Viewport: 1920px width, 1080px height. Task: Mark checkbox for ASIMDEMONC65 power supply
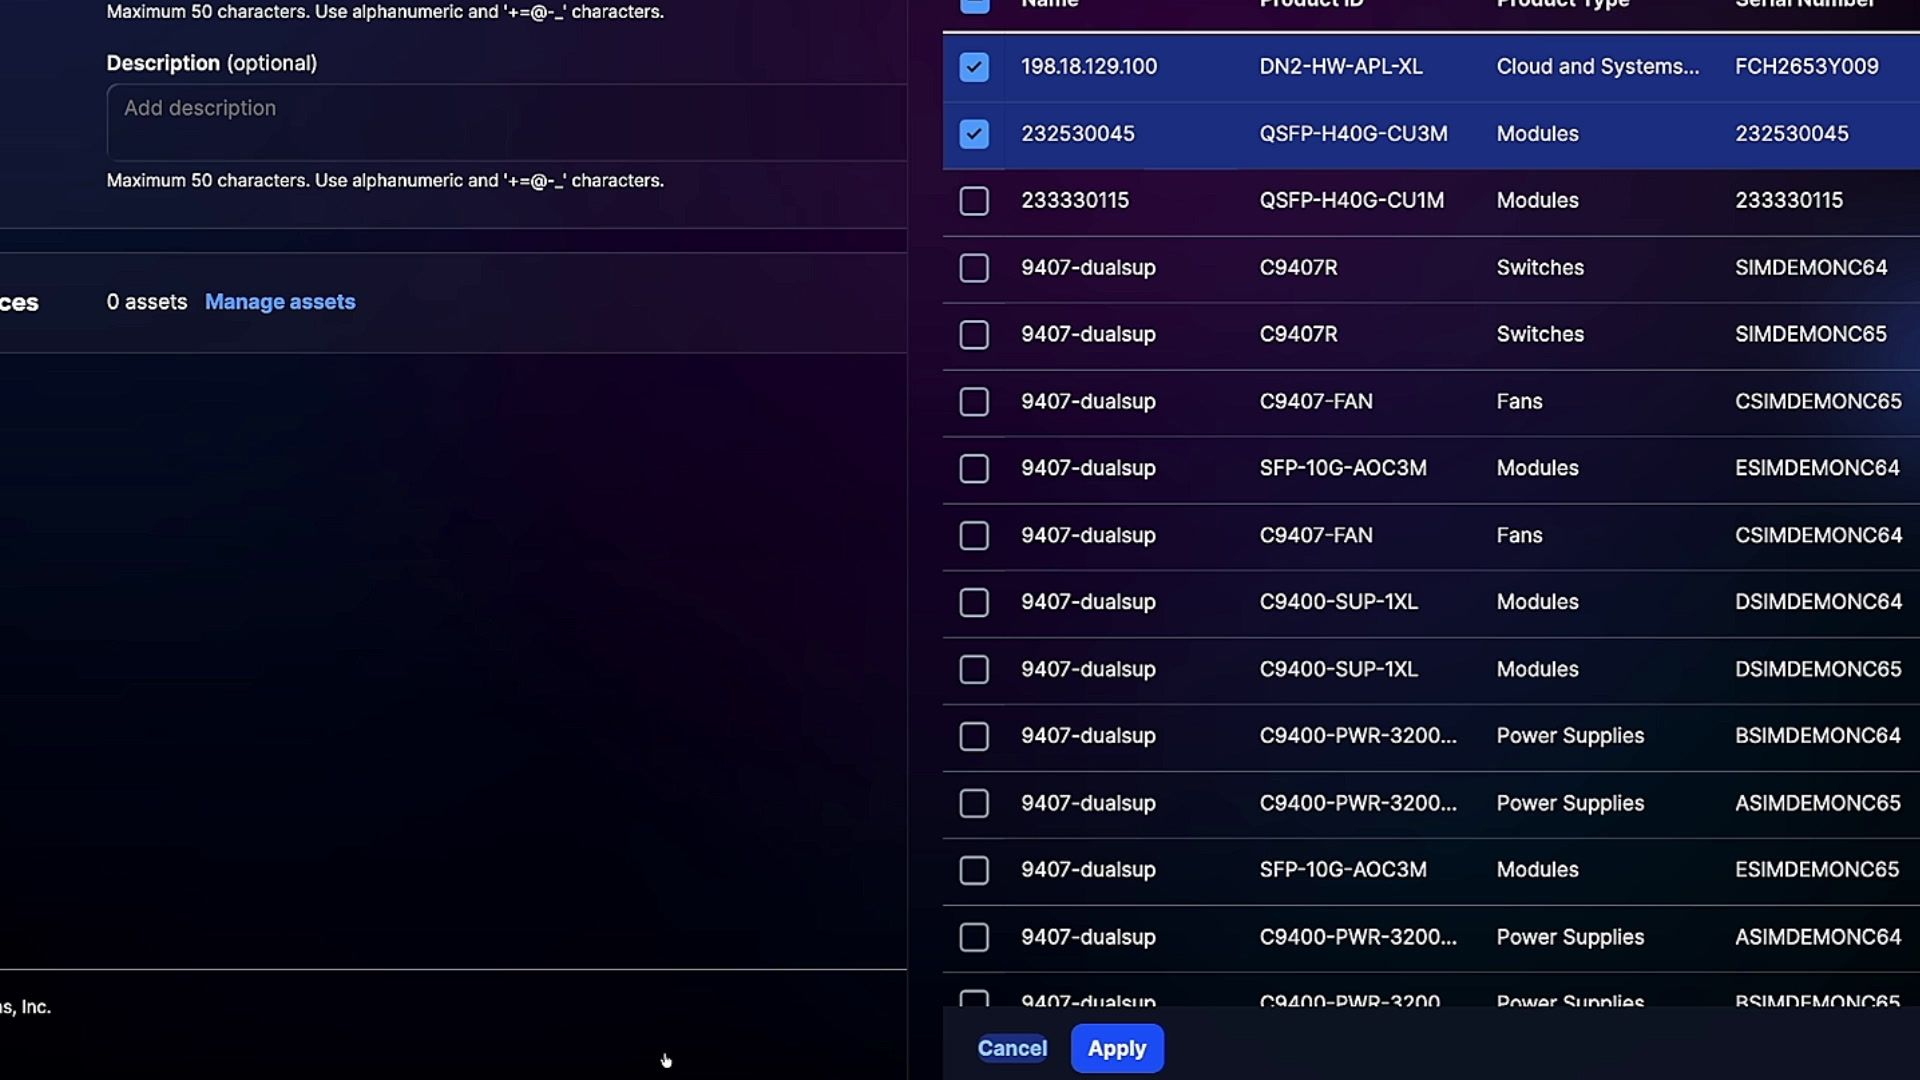tap(974, 804)
